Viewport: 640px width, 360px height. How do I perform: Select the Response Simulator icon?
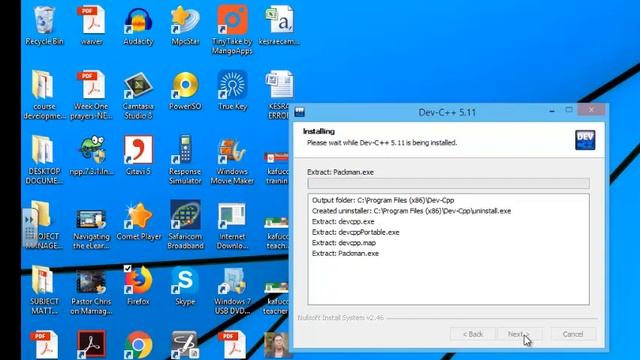[x=185, y=160]
